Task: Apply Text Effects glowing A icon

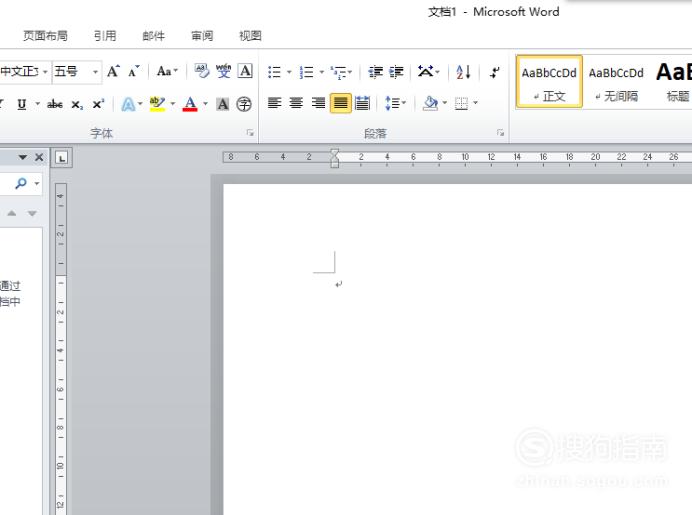Action: [128, 105]
